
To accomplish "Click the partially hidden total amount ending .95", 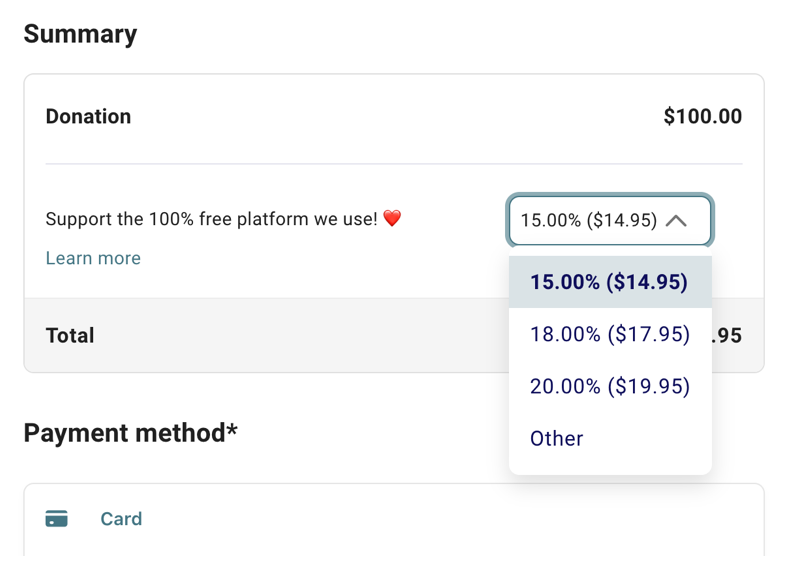I will pos(727,336).
